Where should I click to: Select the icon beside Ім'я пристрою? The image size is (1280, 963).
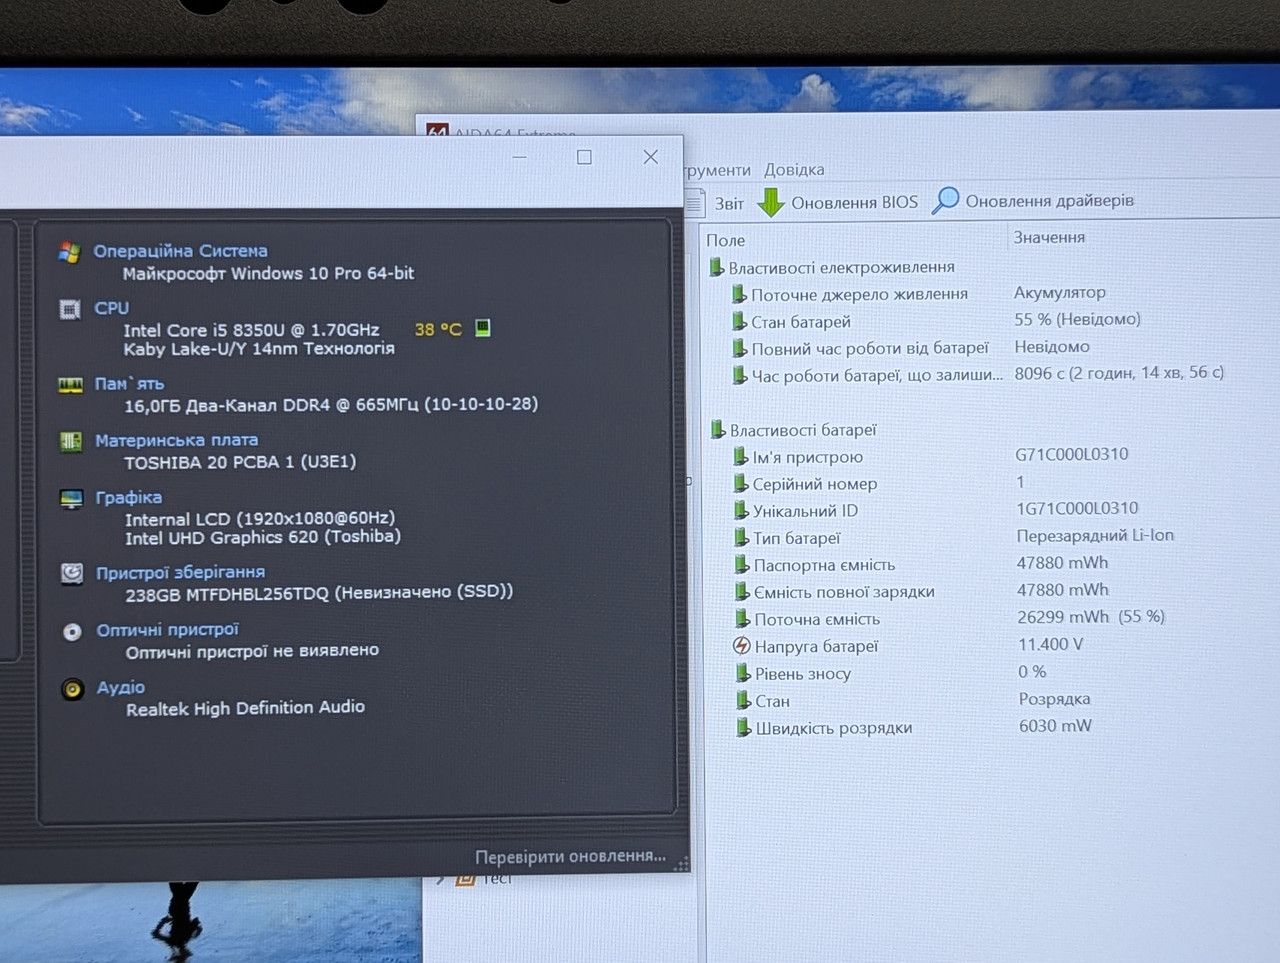[x=740, y=457]
